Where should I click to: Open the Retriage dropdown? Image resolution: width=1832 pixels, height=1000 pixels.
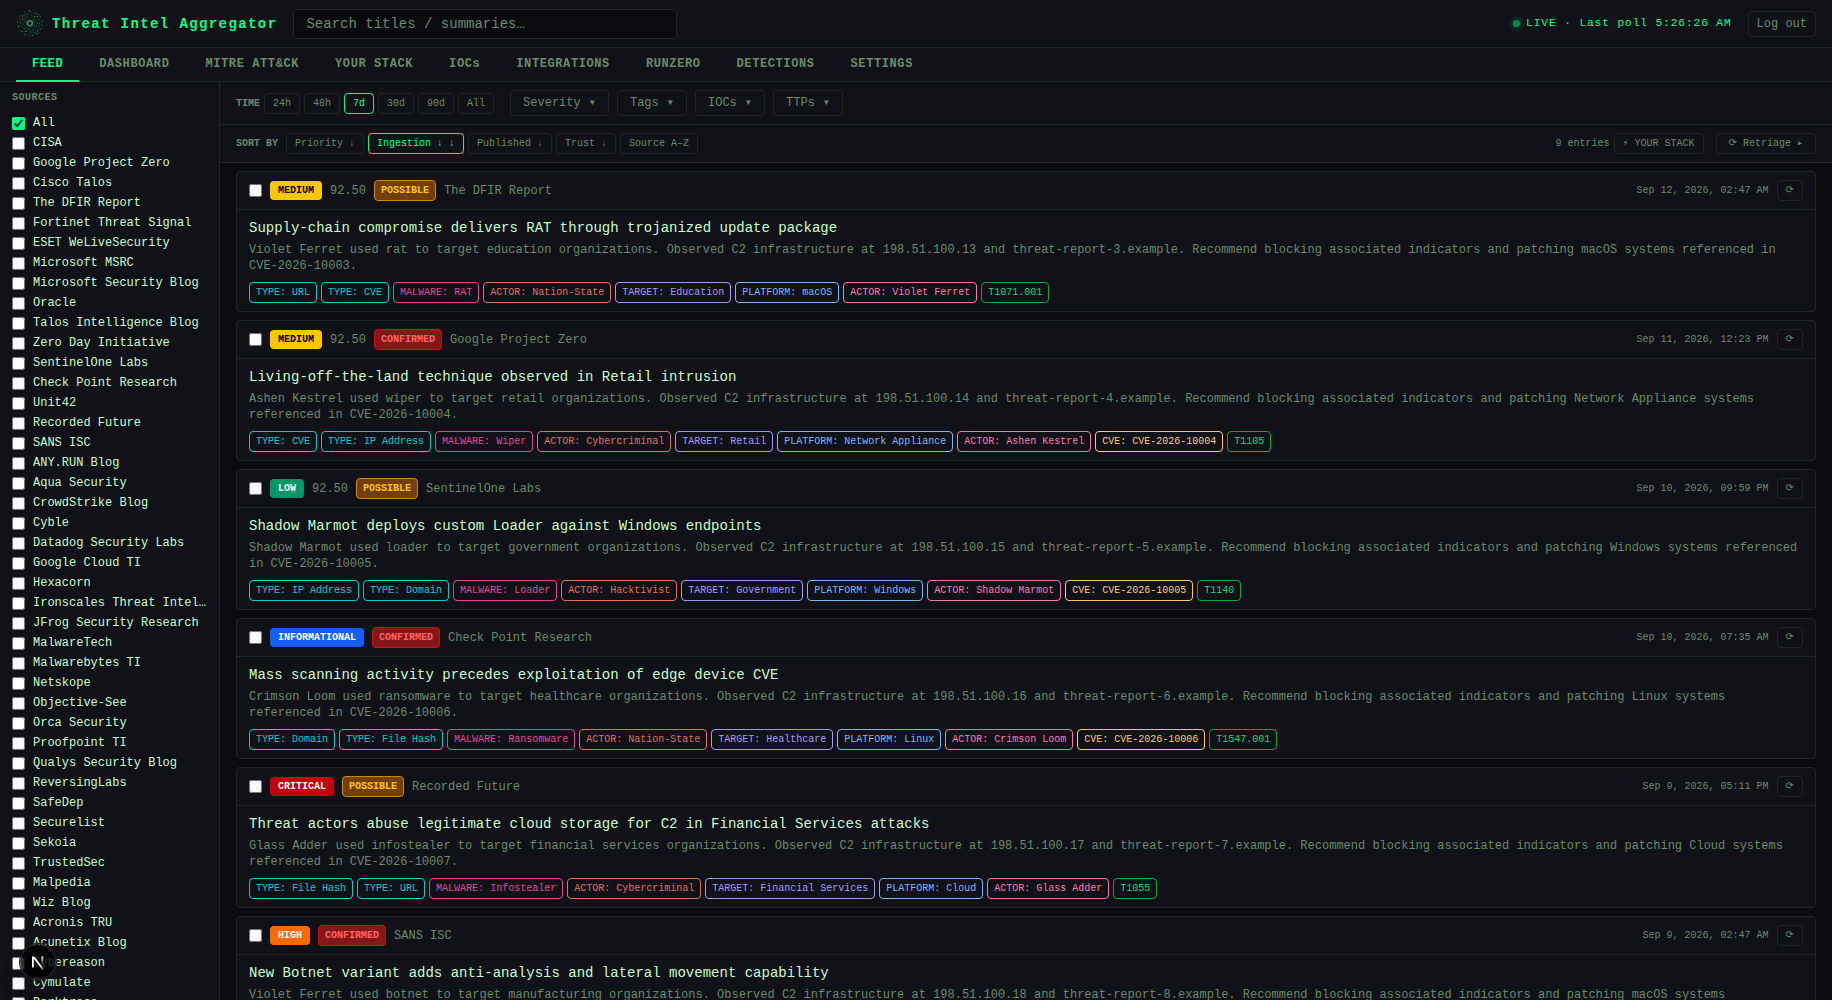tap(1765, 143)
